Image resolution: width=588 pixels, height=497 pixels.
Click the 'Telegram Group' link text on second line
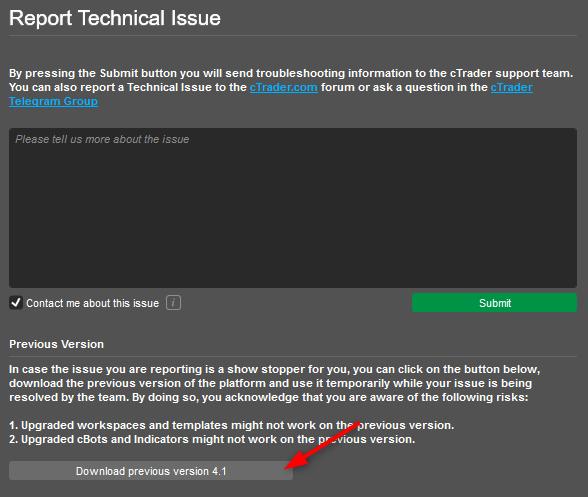click(x=53, y=101)
